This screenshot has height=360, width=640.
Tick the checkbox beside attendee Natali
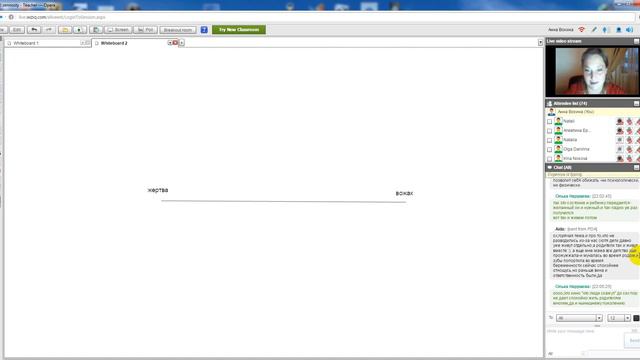pos(549,122)
